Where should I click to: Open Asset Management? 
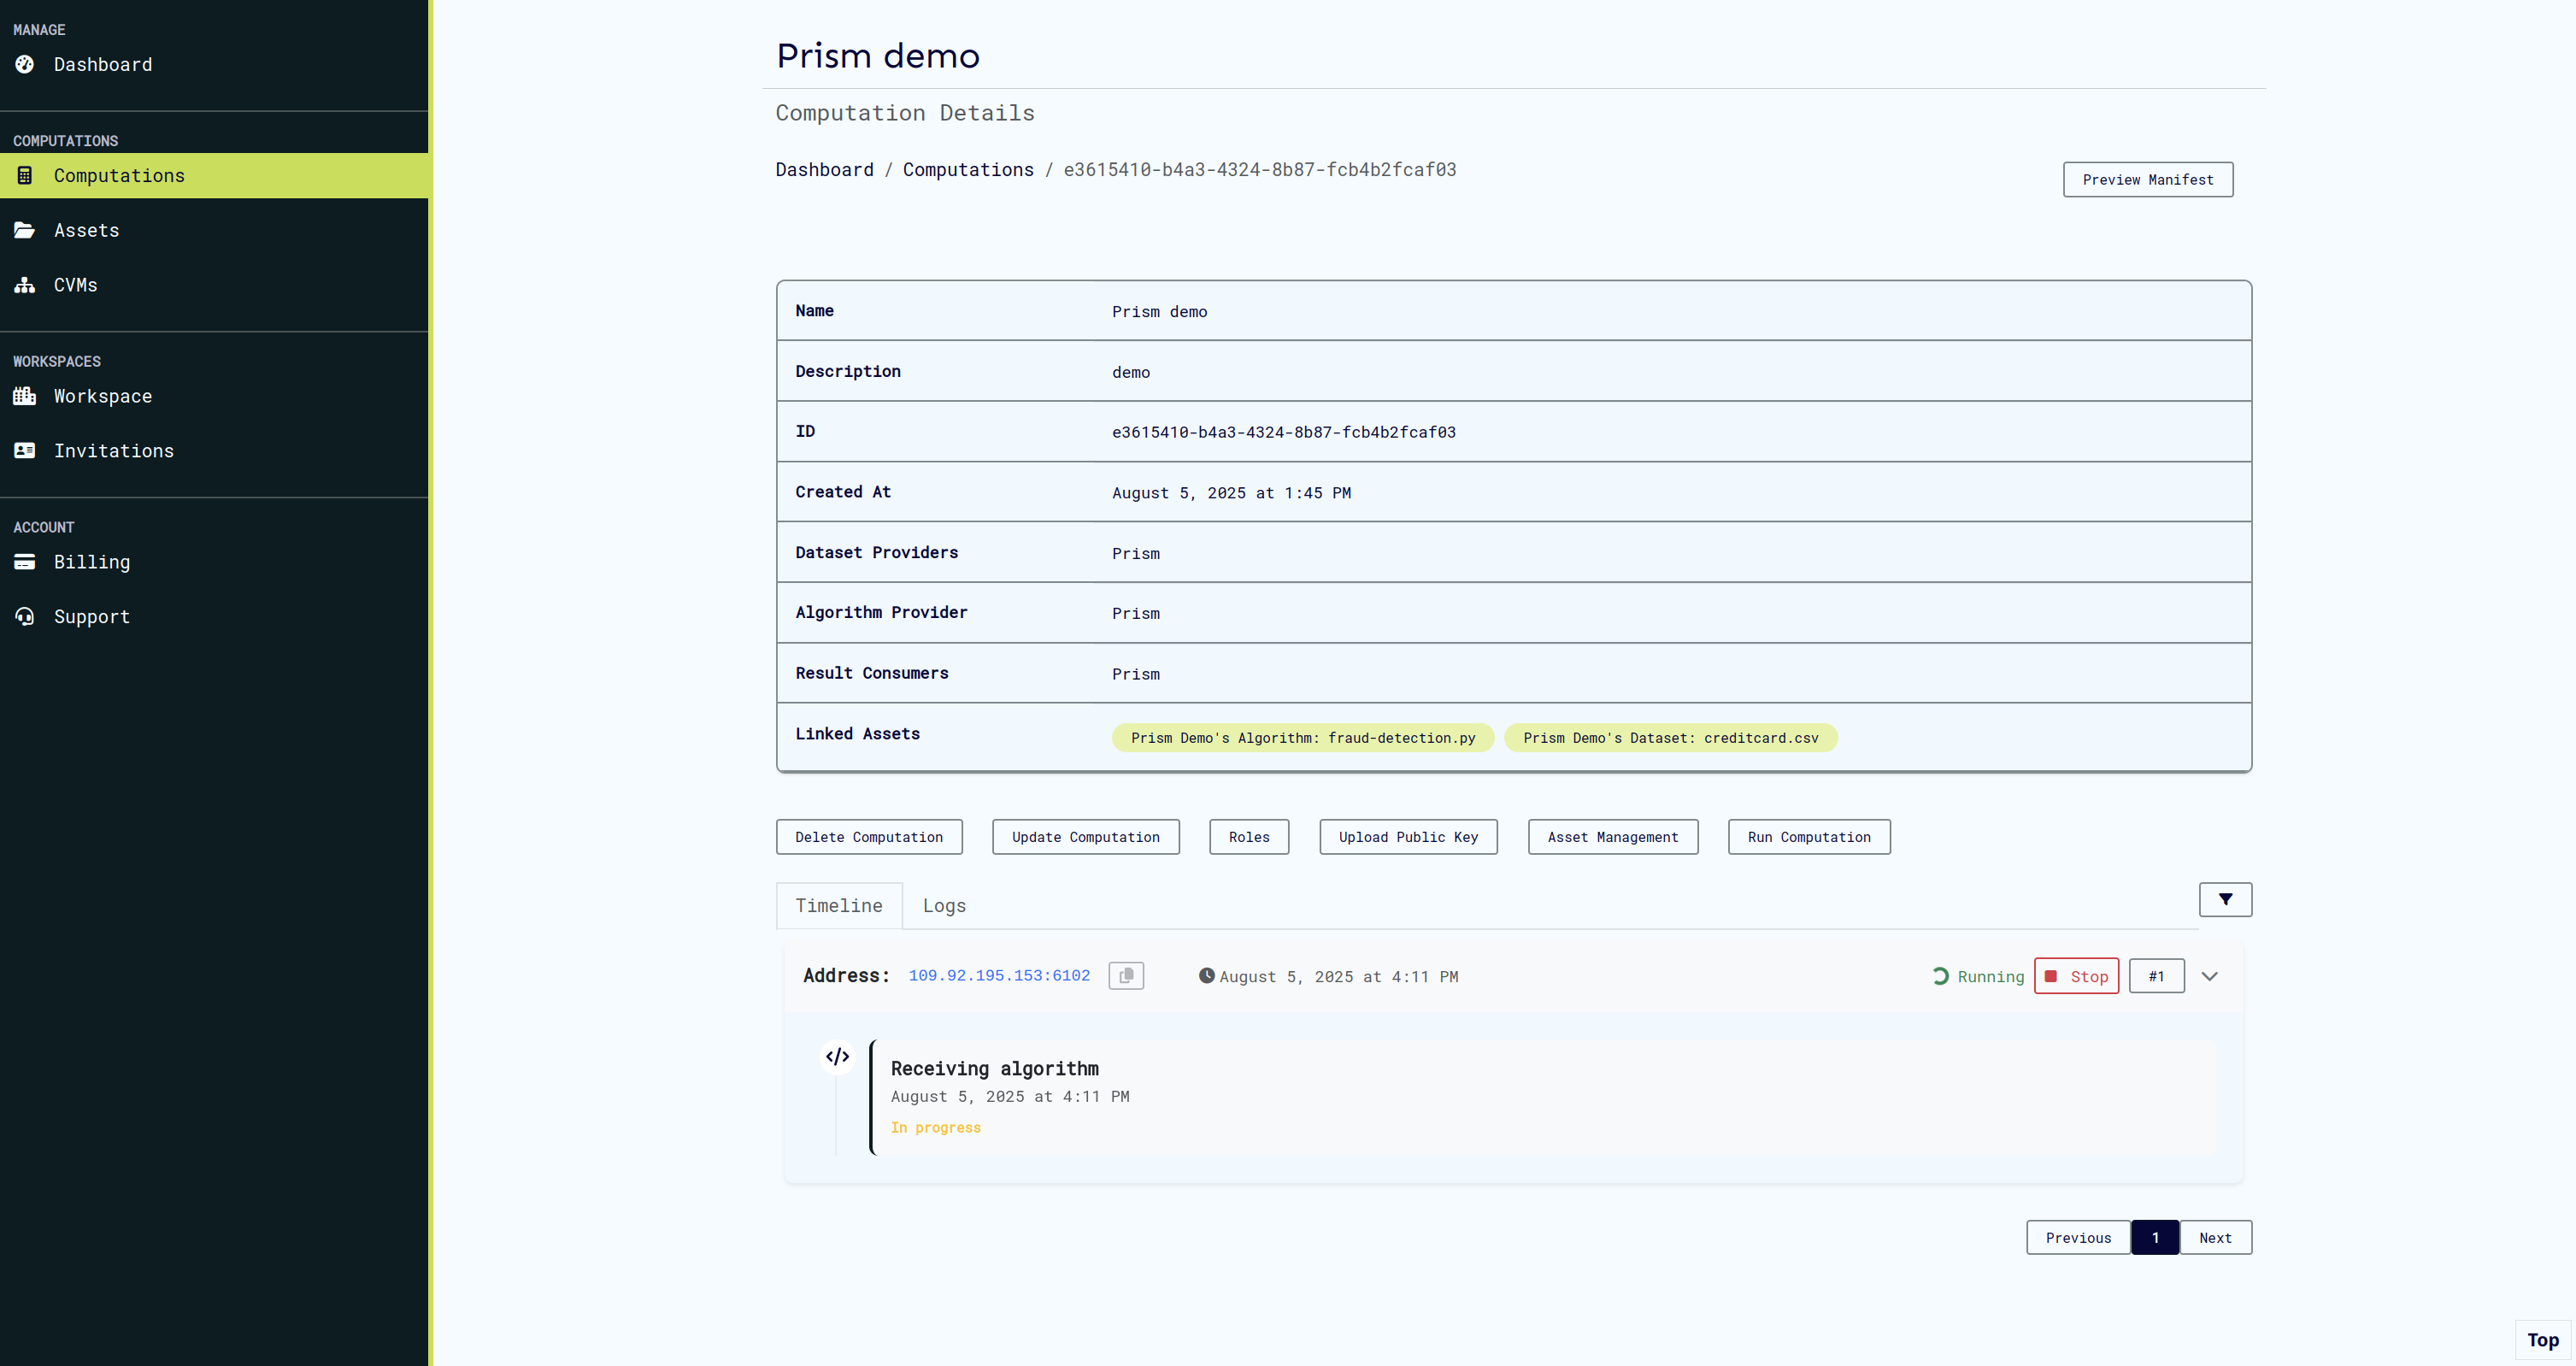coord(1613,837)
